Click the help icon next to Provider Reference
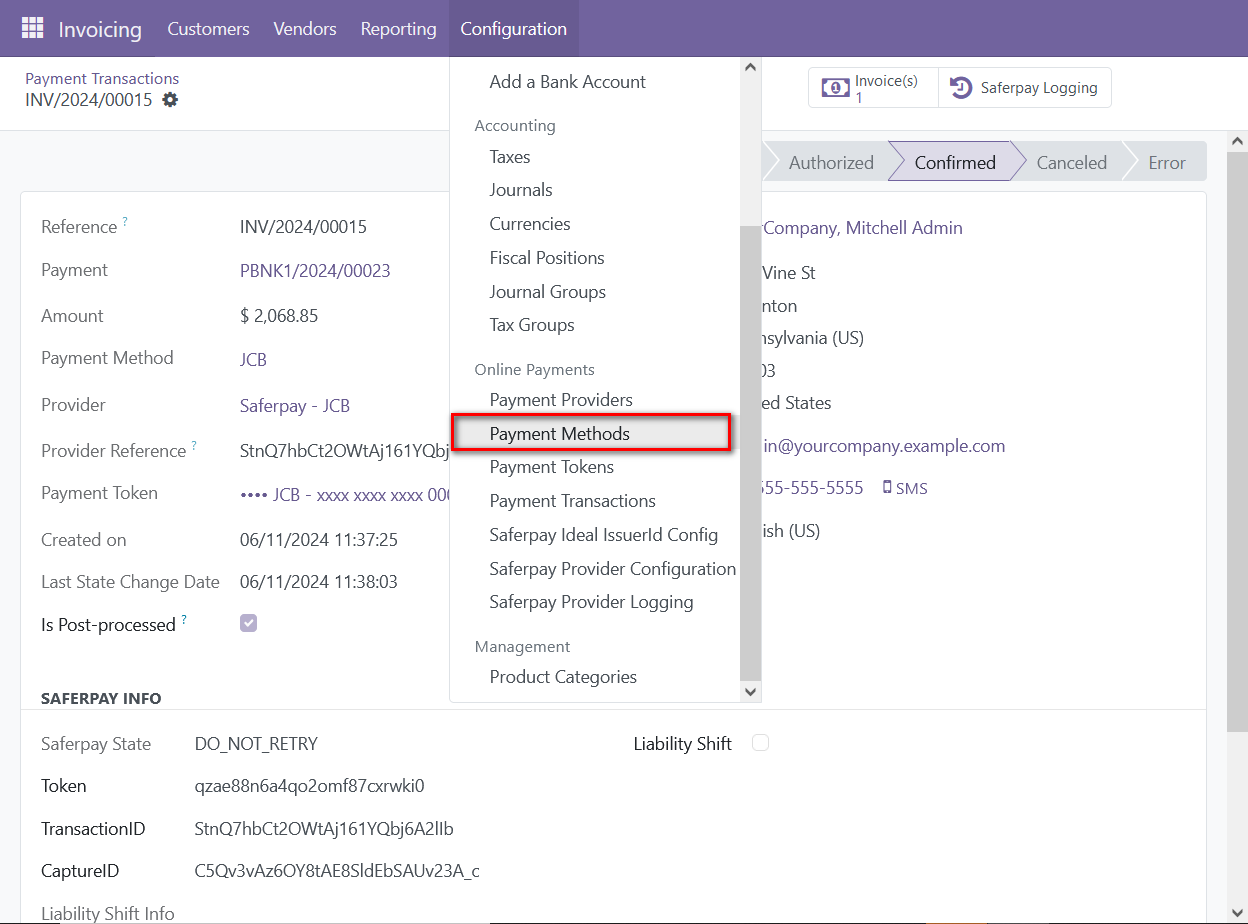Image resolution: width=1248 pixels, height=924 pixels. point(195,444)
